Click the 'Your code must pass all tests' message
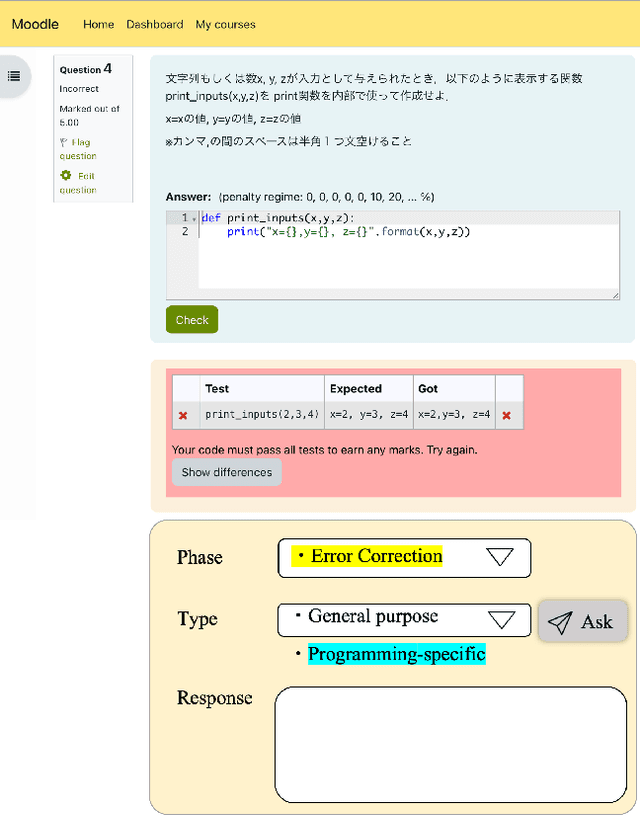640x816 pixels. pos(324,450)
